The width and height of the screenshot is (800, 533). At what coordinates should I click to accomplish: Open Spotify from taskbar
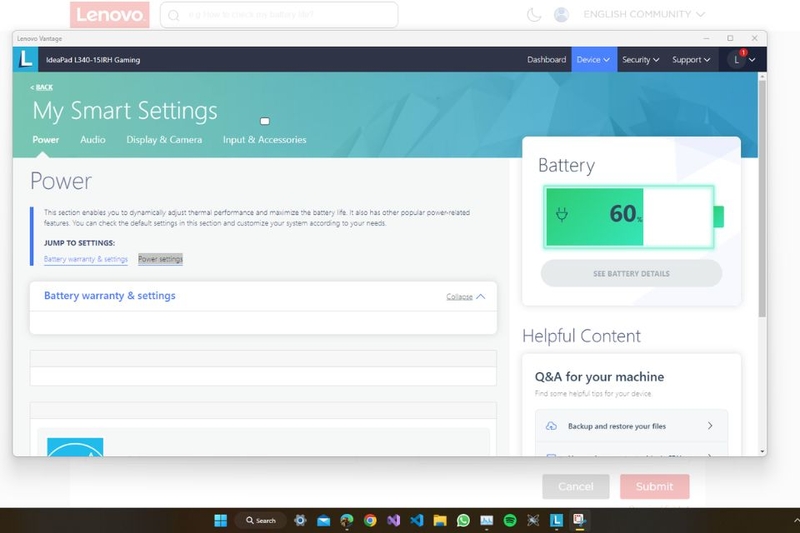510,520
